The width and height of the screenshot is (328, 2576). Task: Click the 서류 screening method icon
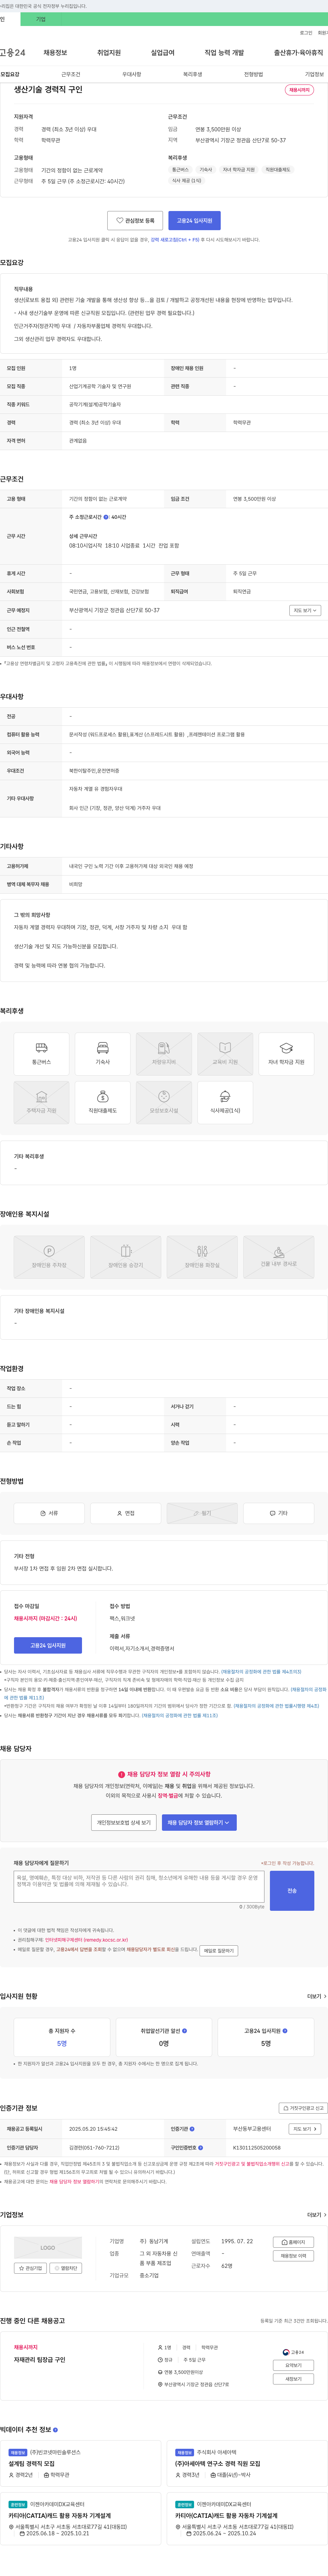(49, 1513)
